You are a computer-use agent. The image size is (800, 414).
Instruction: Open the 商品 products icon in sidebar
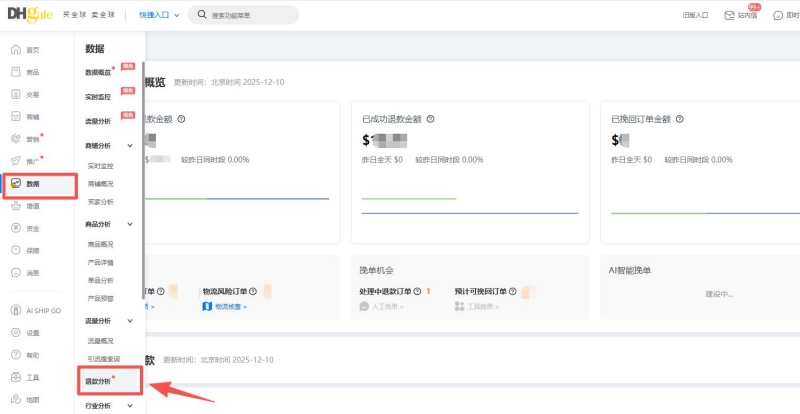16,72
